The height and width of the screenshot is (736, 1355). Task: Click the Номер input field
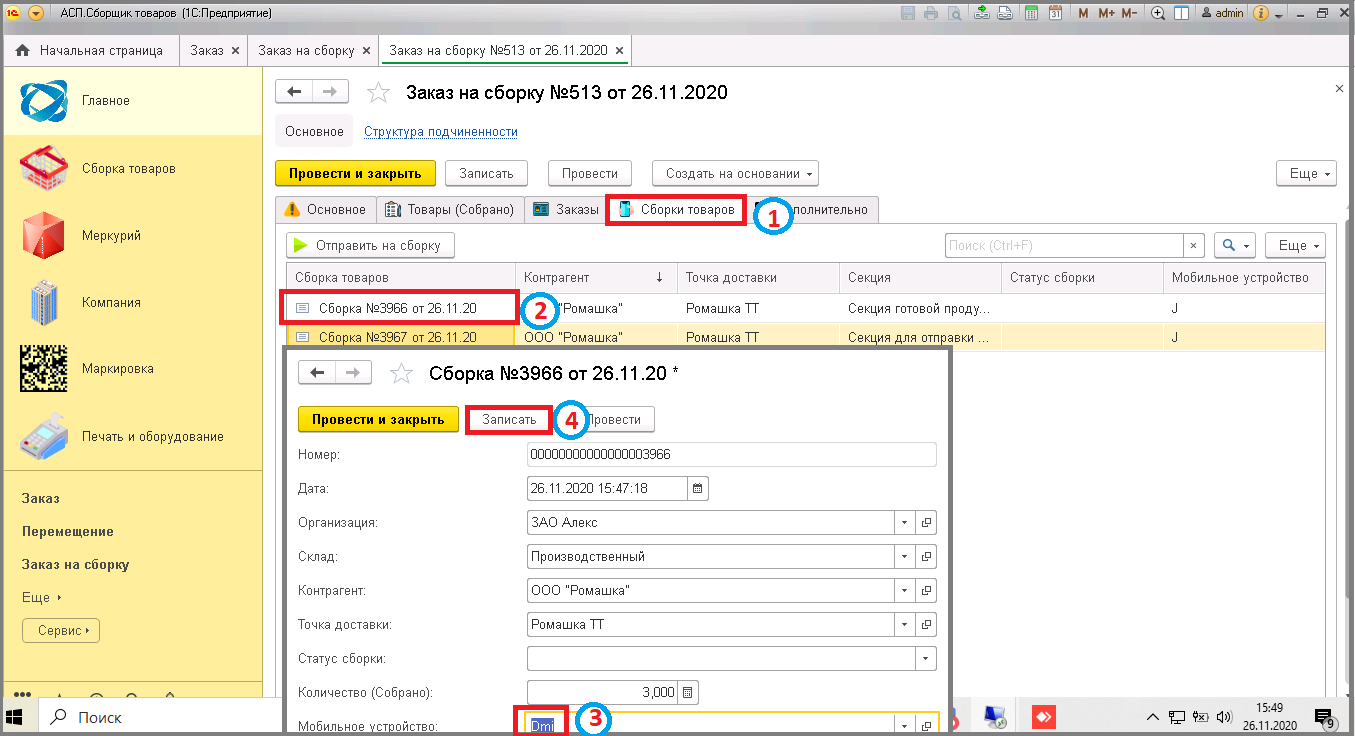pyautogui.click(x=732, y=455)
